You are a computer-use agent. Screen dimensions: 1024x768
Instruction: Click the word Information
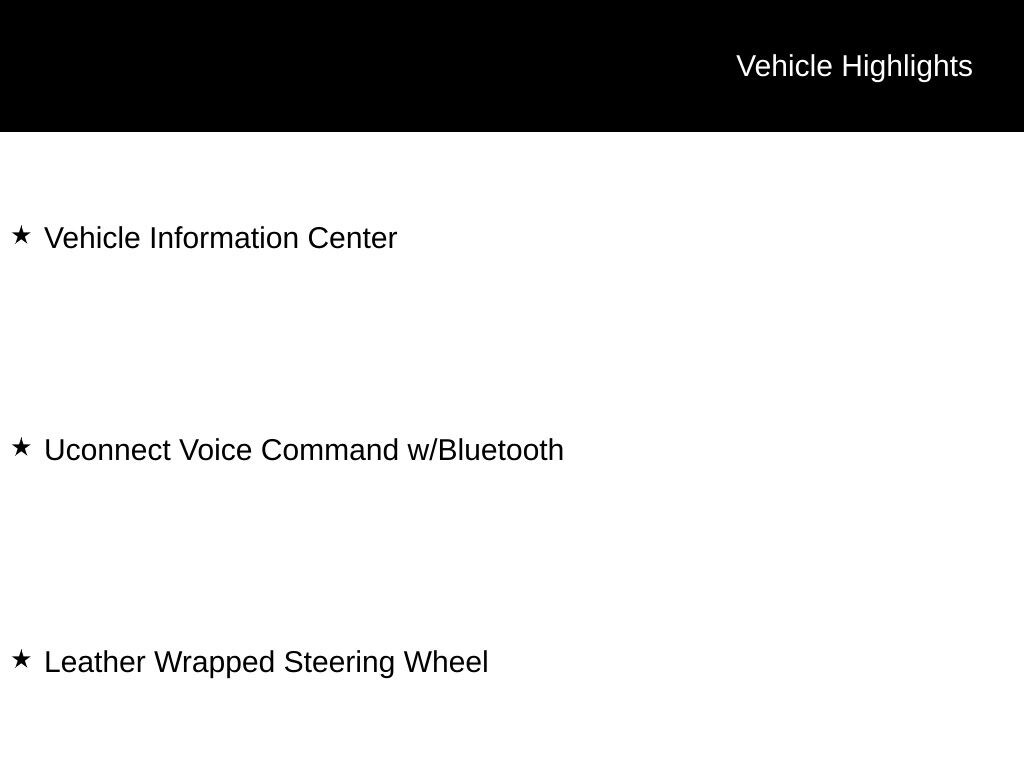[x=224, y=238]
